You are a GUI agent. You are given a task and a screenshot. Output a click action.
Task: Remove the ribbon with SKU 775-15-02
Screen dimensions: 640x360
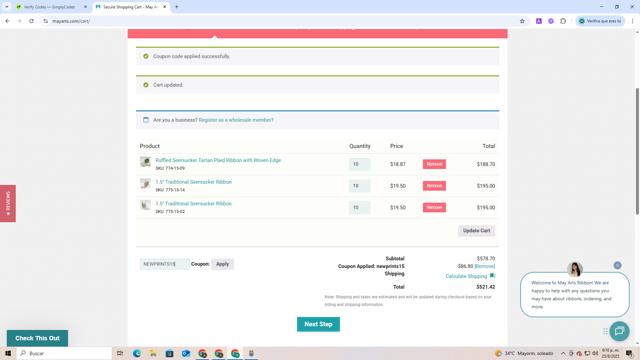[x=434, y=207]
